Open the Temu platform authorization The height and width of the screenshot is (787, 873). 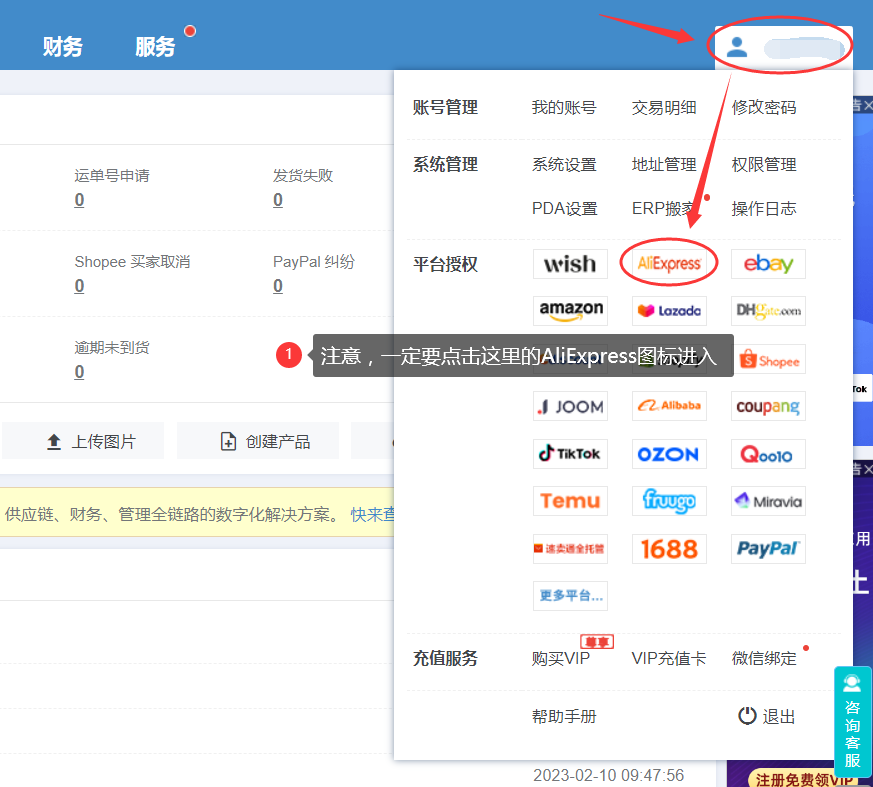tap(570, 501)
